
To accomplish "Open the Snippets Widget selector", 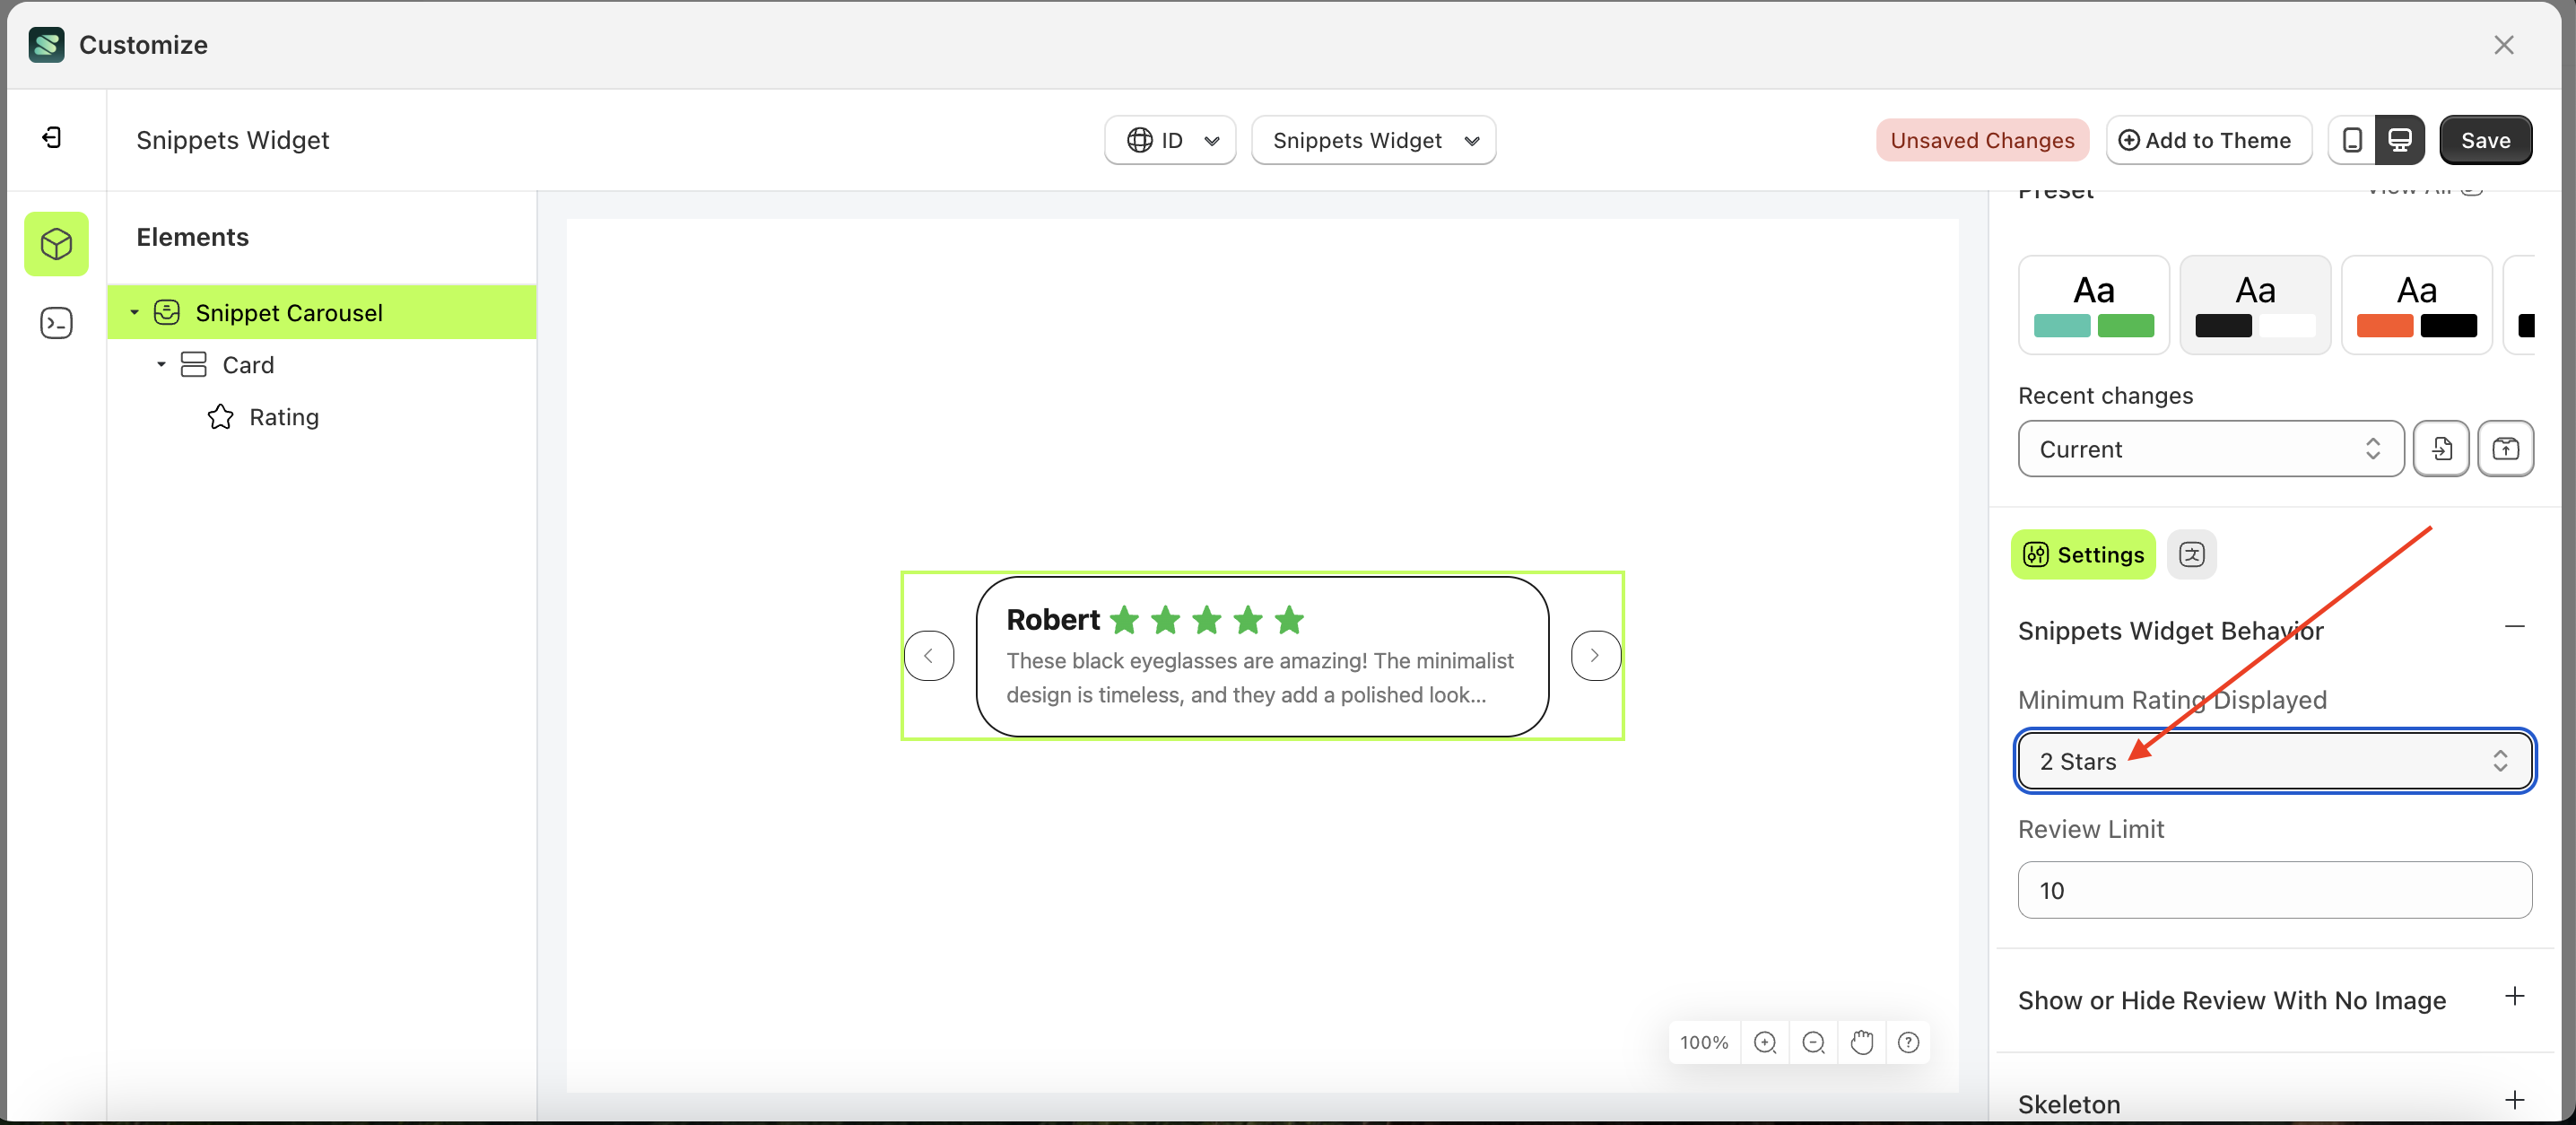I will [1373, 140].
